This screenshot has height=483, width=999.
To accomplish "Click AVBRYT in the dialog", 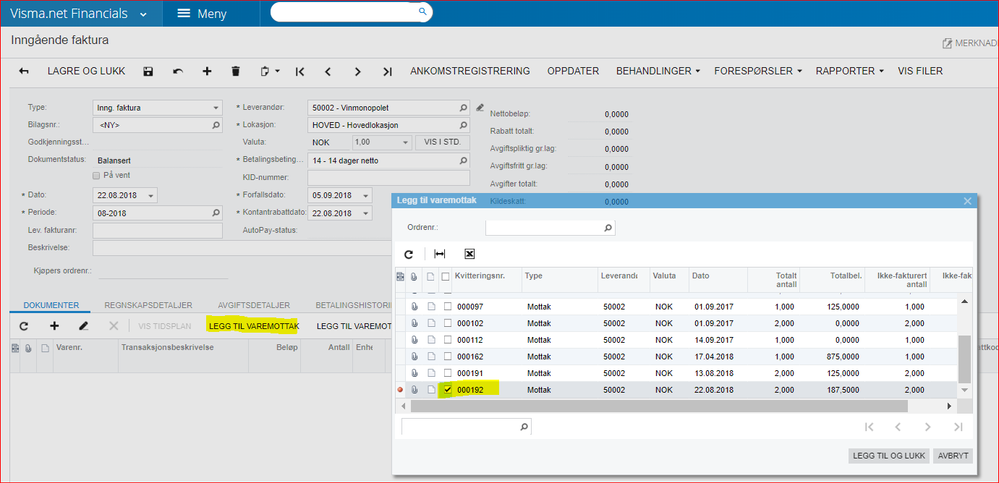I will (953, 456).
